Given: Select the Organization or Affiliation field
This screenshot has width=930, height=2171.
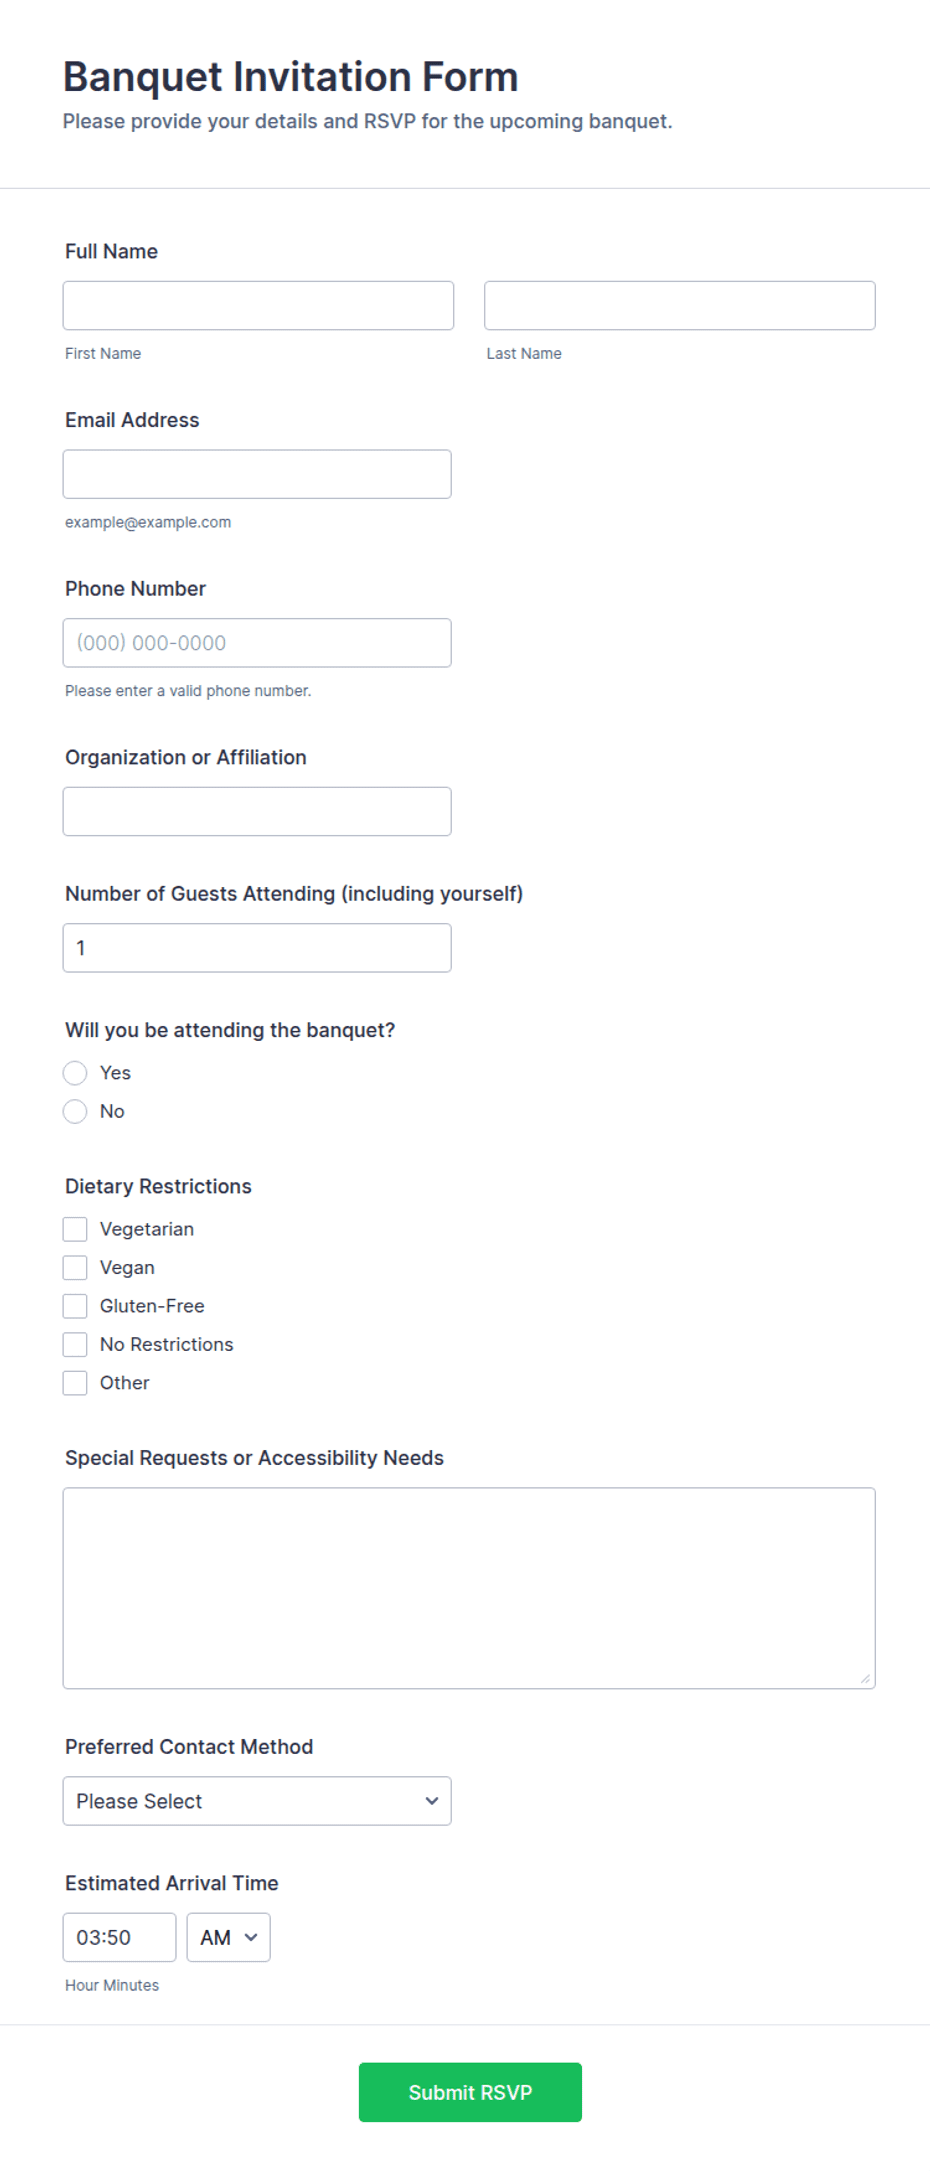Looking at the screenshot, I should 257,811.
